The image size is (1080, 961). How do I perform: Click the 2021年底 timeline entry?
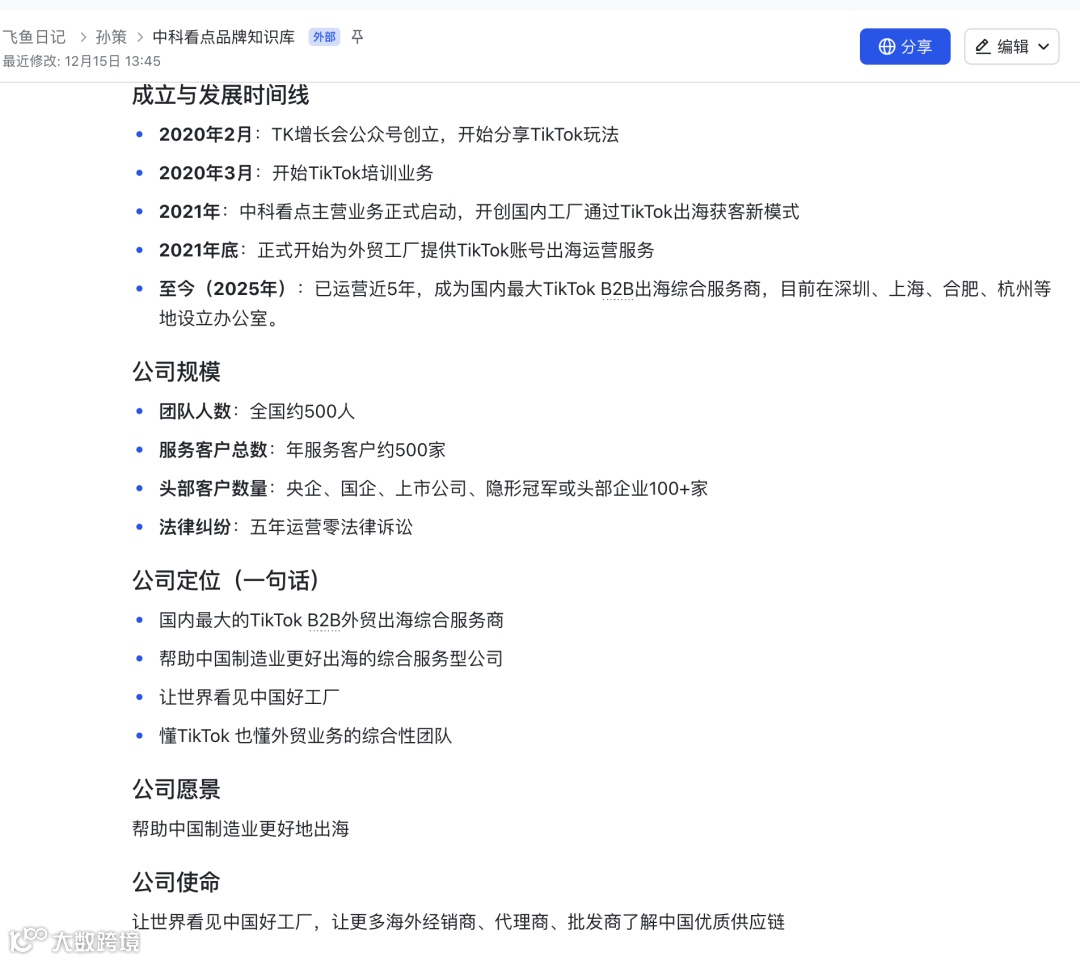pyautogui.click(x=406, y=250)
